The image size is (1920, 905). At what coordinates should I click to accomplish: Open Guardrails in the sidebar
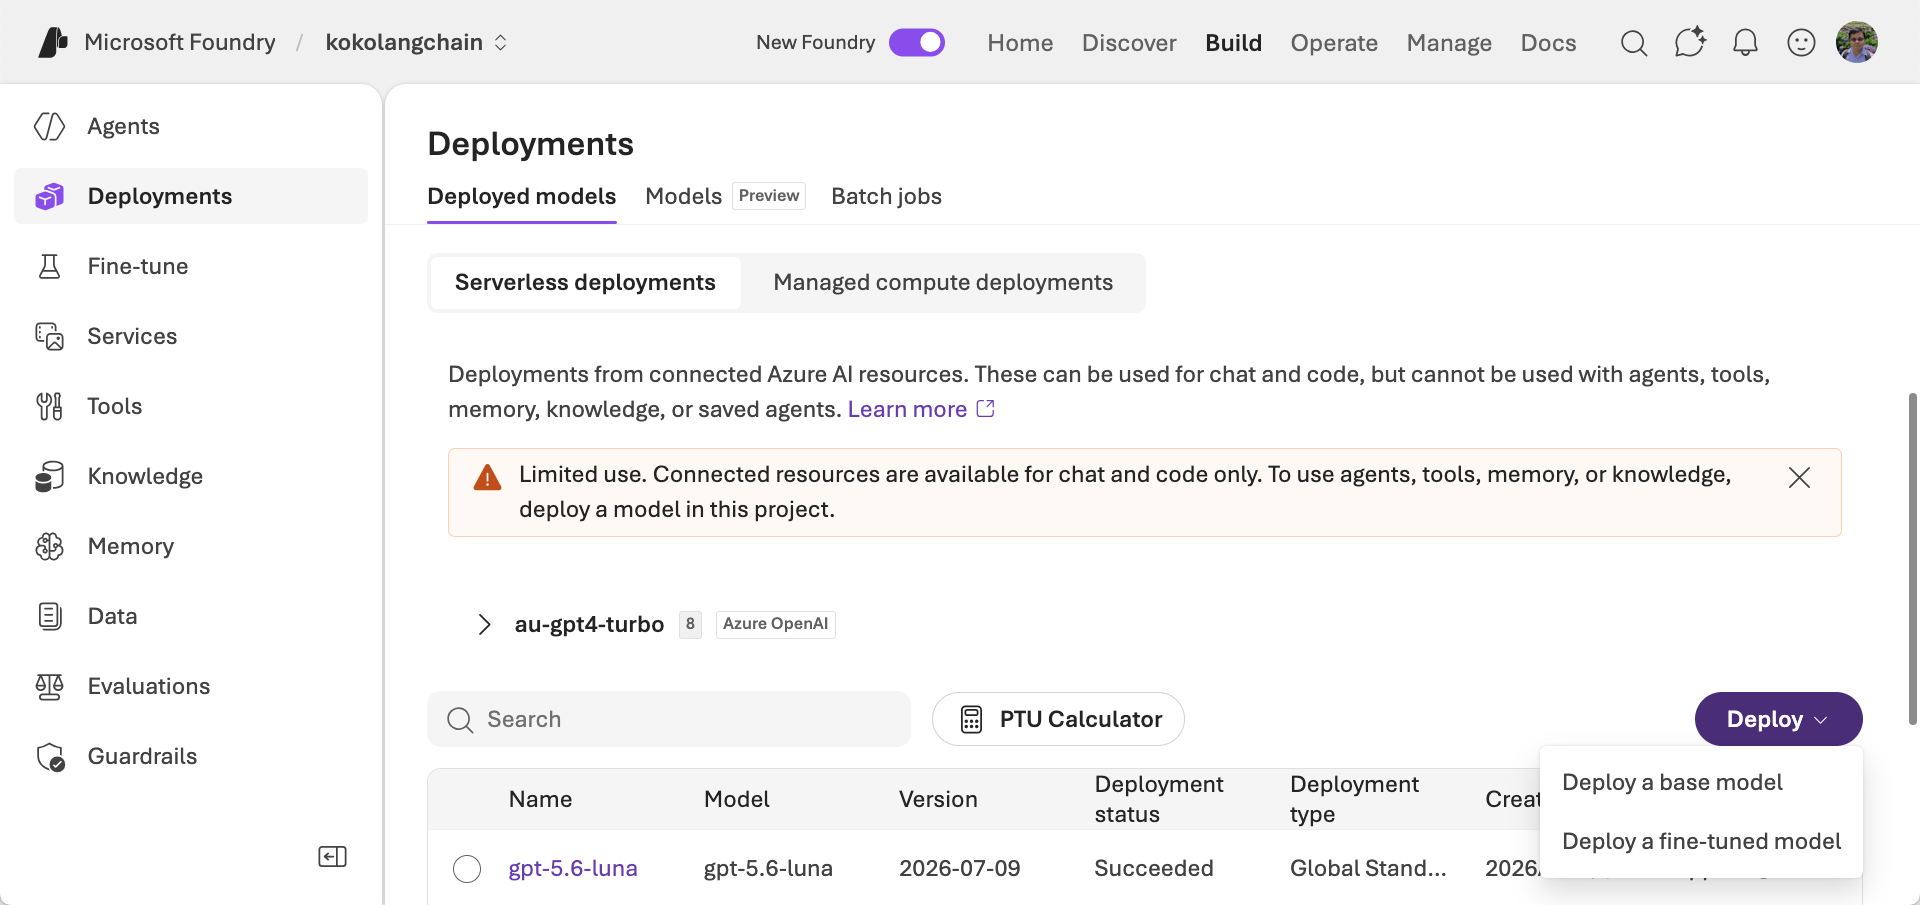tap(191, 756)
